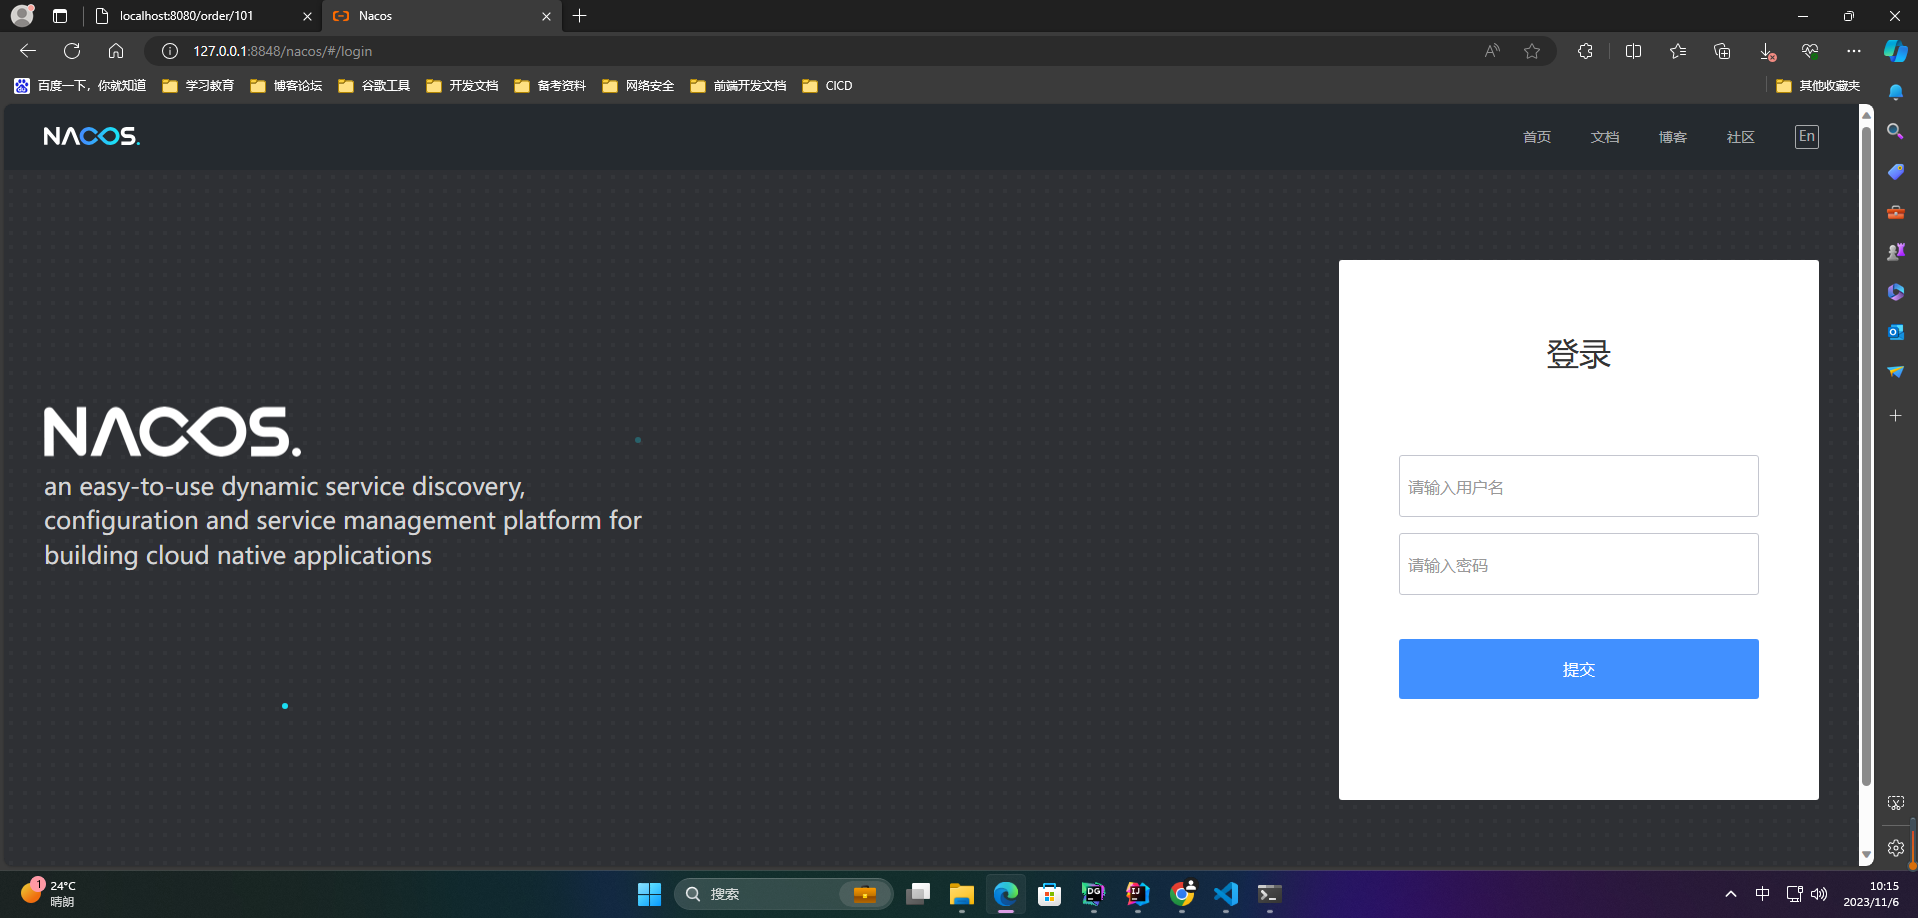Open sidebar shopping tag icon

click(1895, 172)
